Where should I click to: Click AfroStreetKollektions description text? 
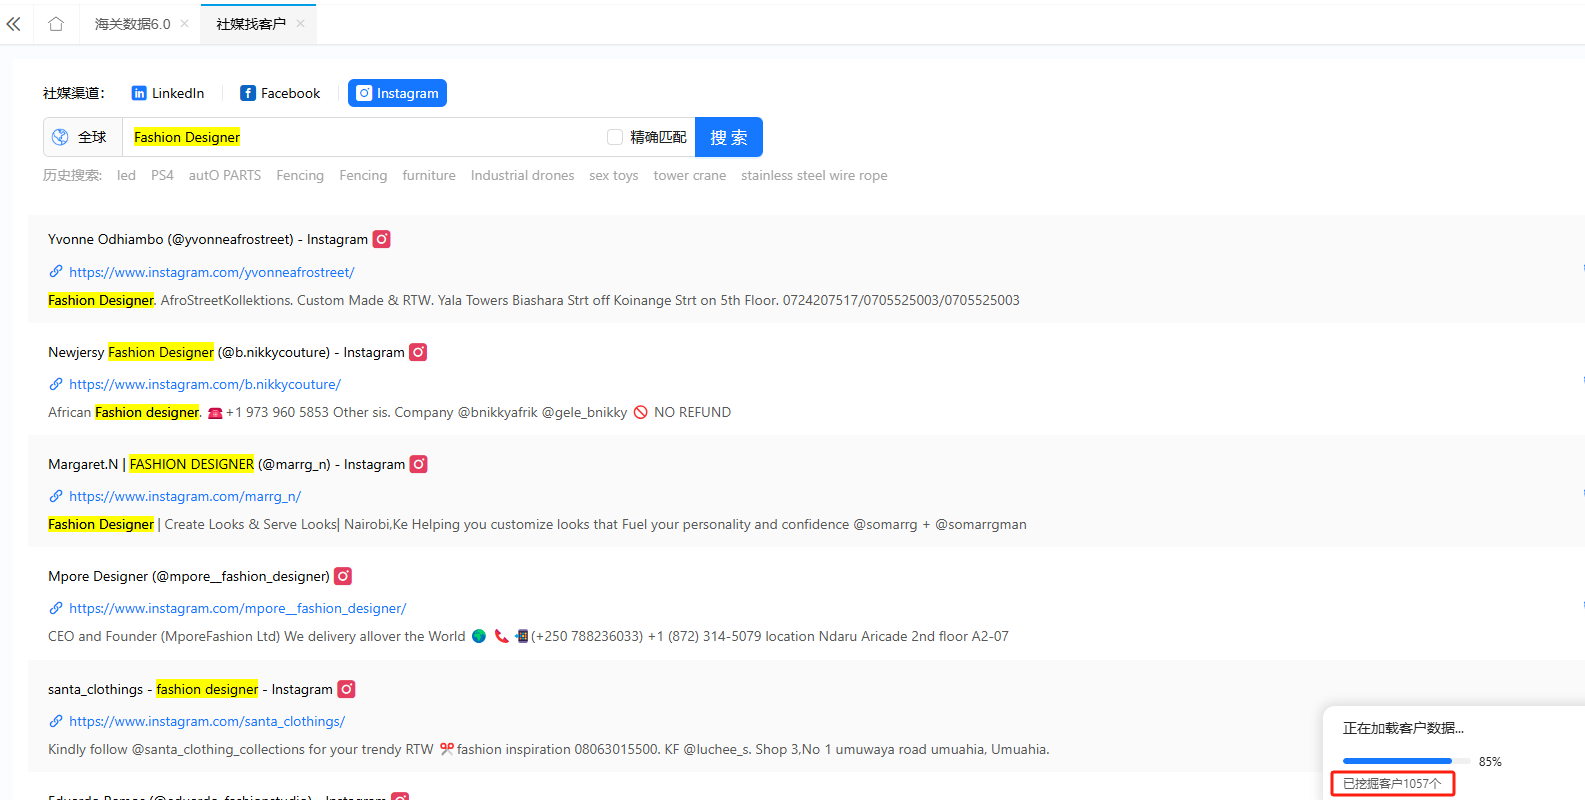[534, 300]
